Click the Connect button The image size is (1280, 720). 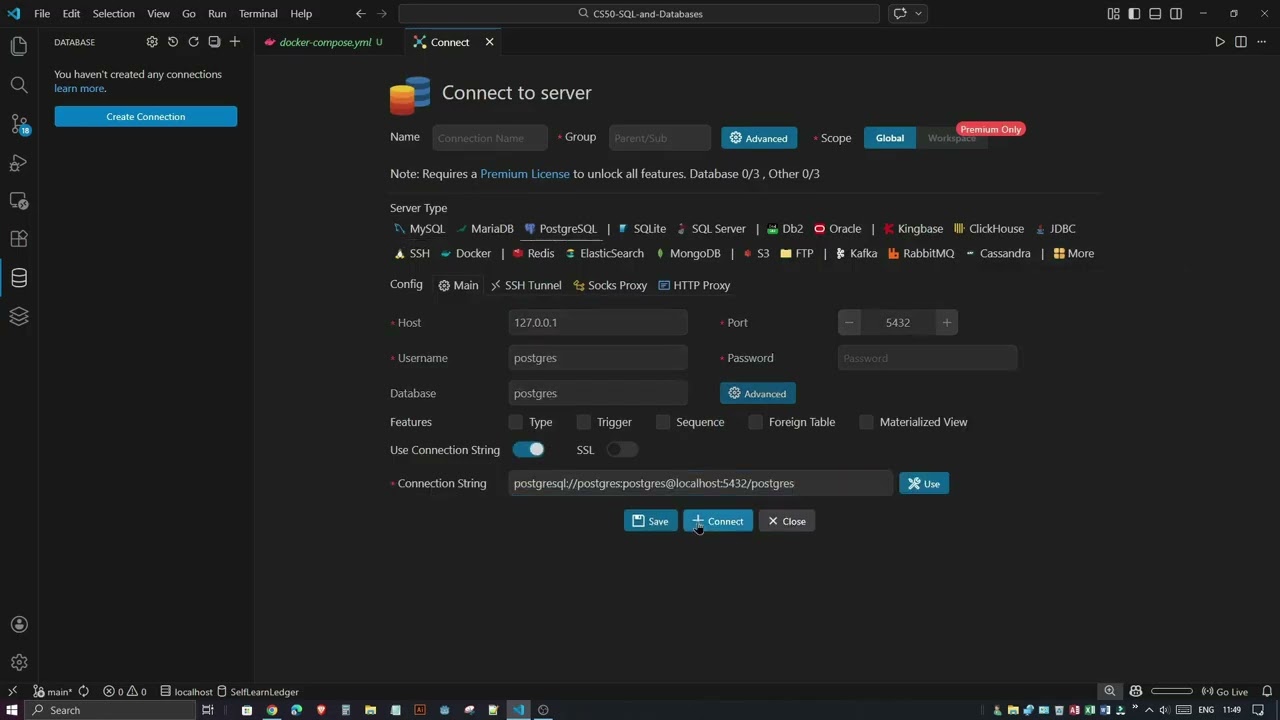coord(718,521)
